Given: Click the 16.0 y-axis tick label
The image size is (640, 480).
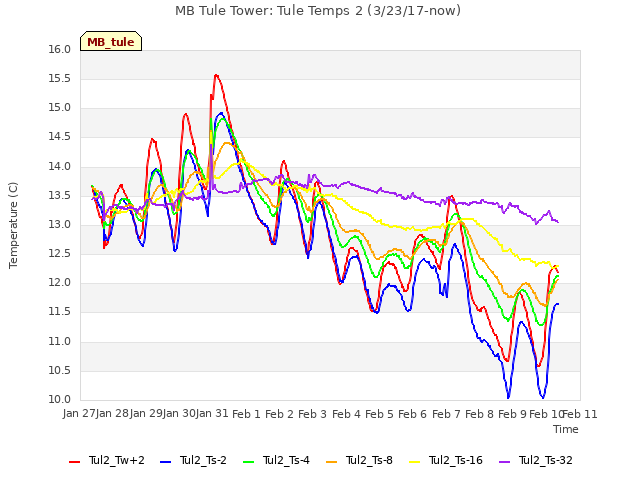Looking at the screenshot, I should 60,49.
